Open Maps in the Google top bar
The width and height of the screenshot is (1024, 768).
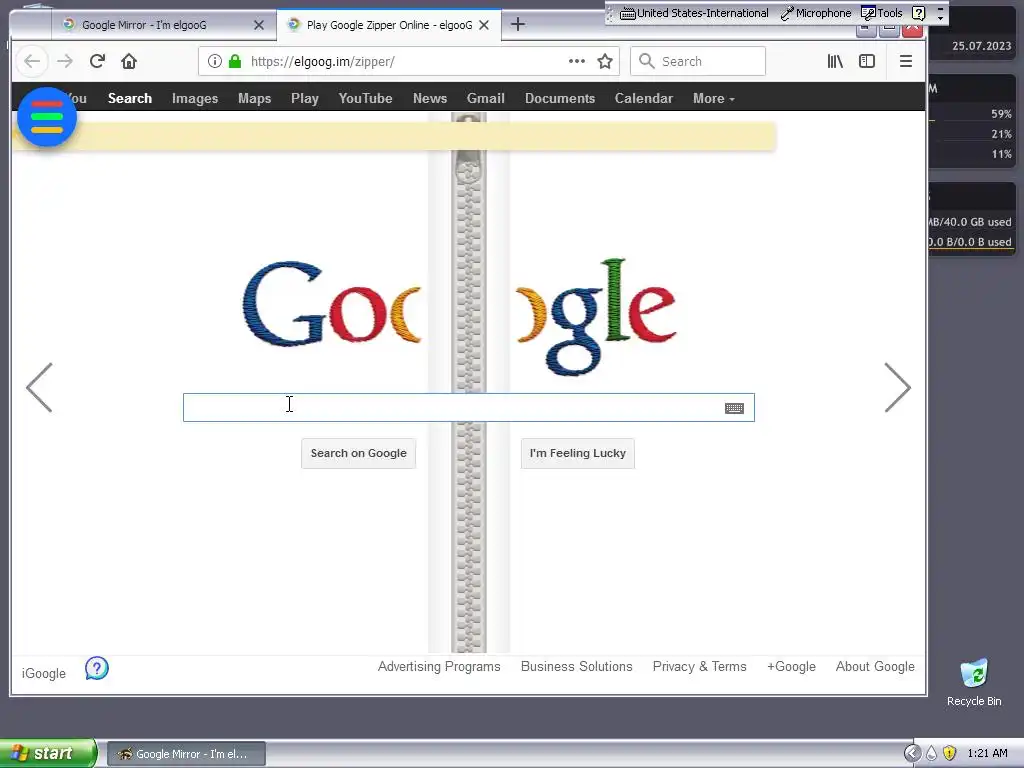click(255, 99)
